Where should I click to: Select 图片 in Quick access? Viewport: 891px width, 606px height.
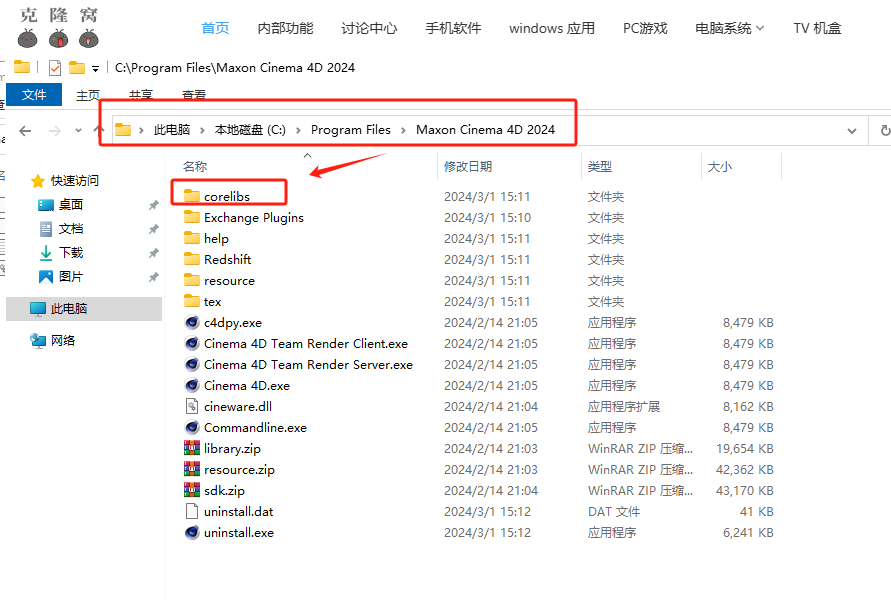(x=71, y=276)
